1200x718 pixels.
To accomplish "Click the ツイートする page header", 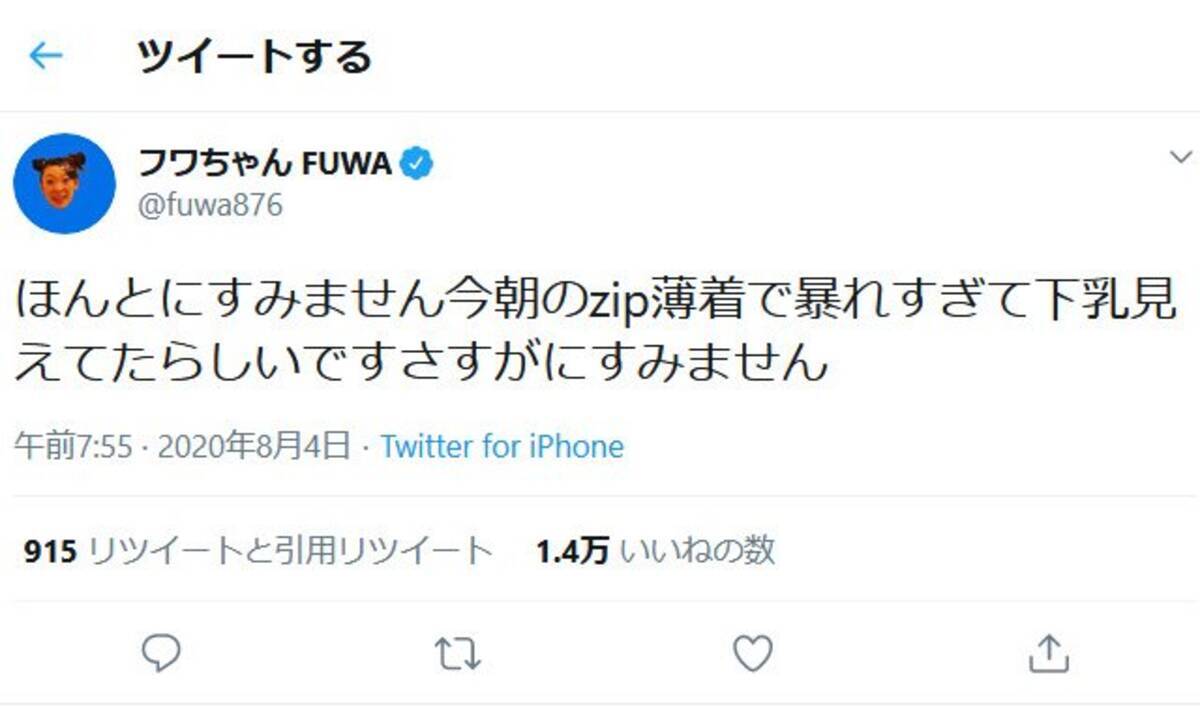I will (254, 56).
